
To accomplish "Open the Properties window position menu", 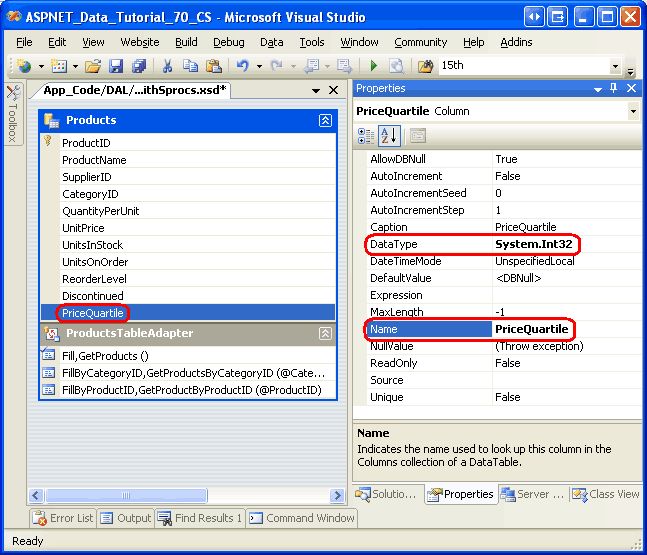I will pos(597,89).
